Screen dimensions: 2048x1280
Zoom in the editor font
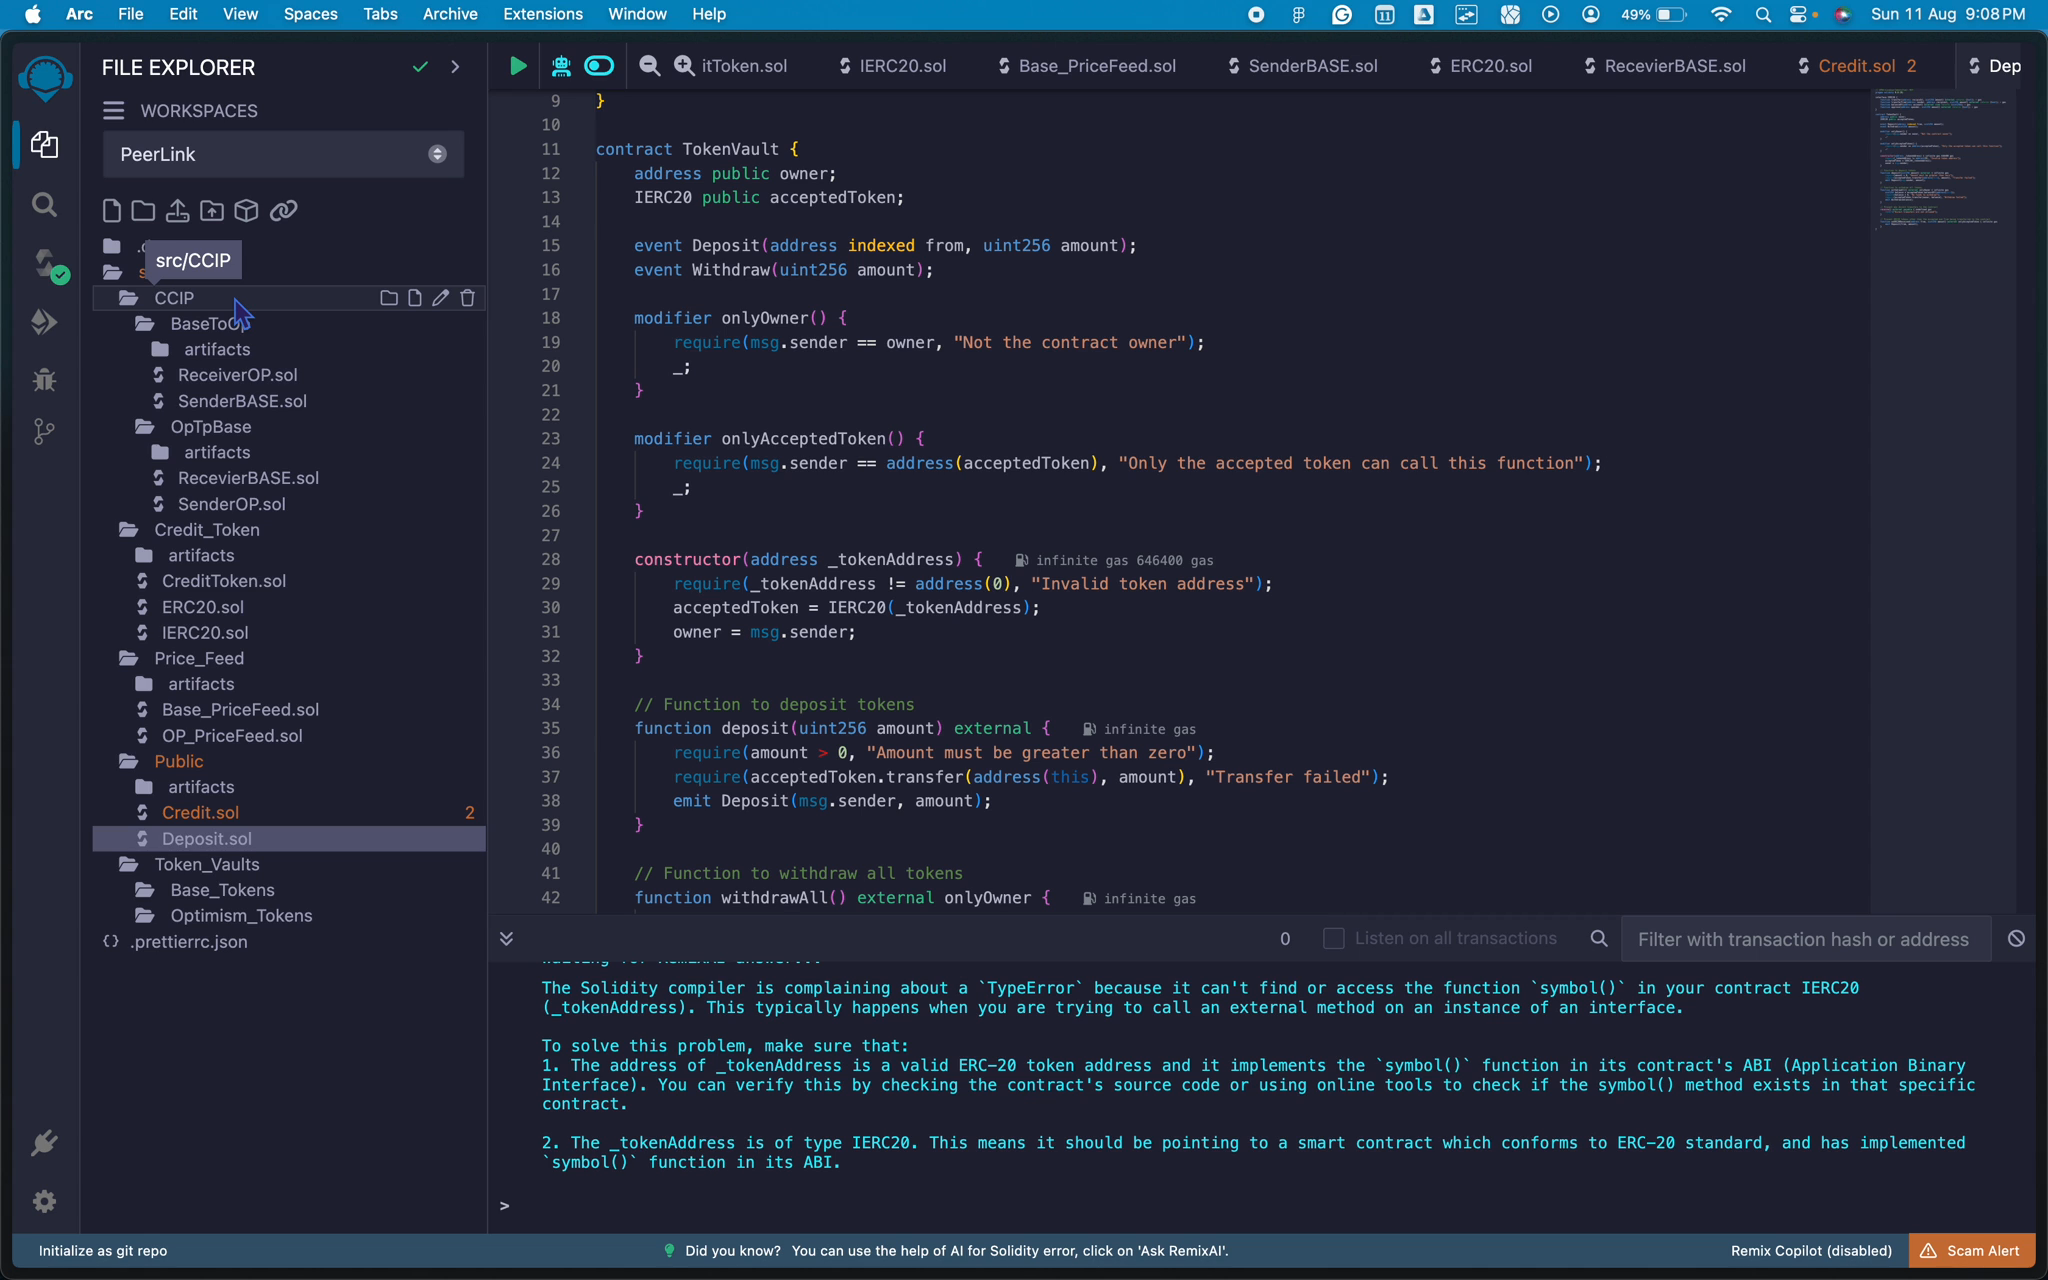684,66
